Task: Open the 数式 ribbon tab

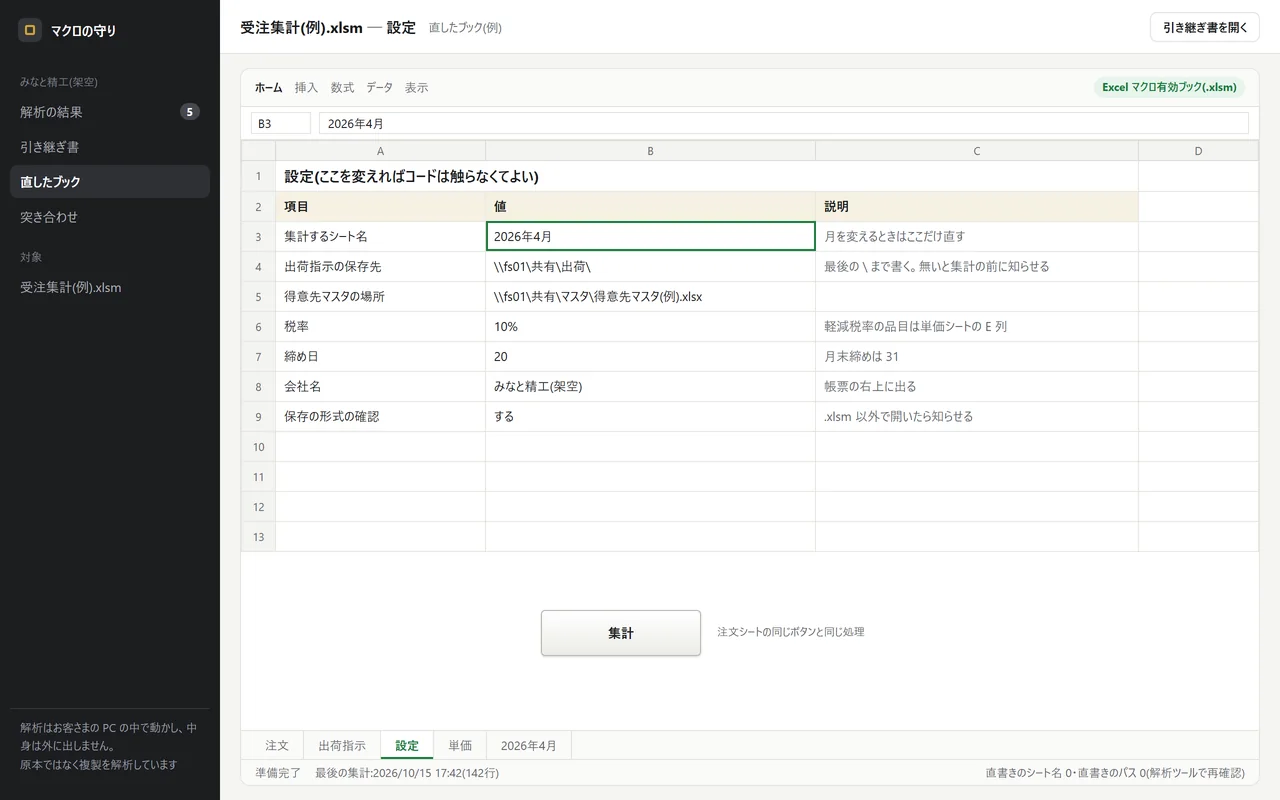Action: click(x=342, y=88)
